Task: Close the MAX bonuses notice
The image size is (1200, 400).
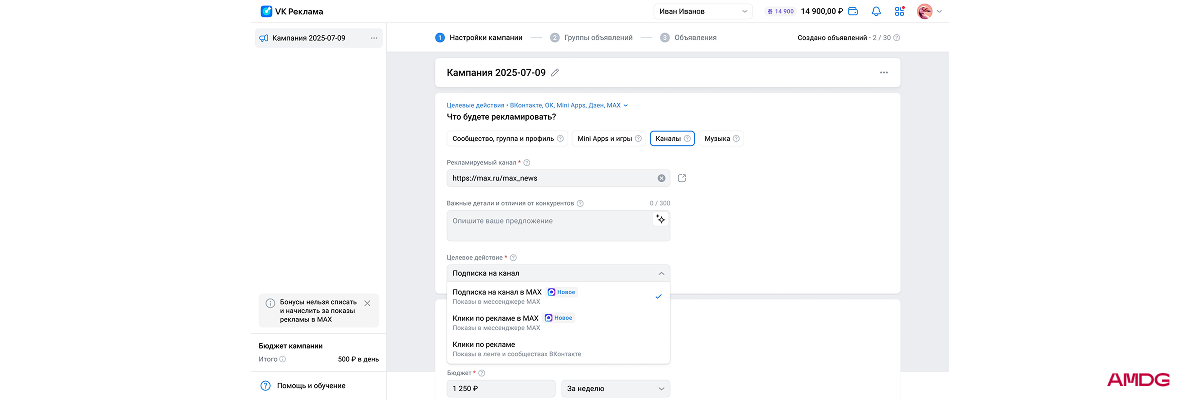Action: point(367,303)
